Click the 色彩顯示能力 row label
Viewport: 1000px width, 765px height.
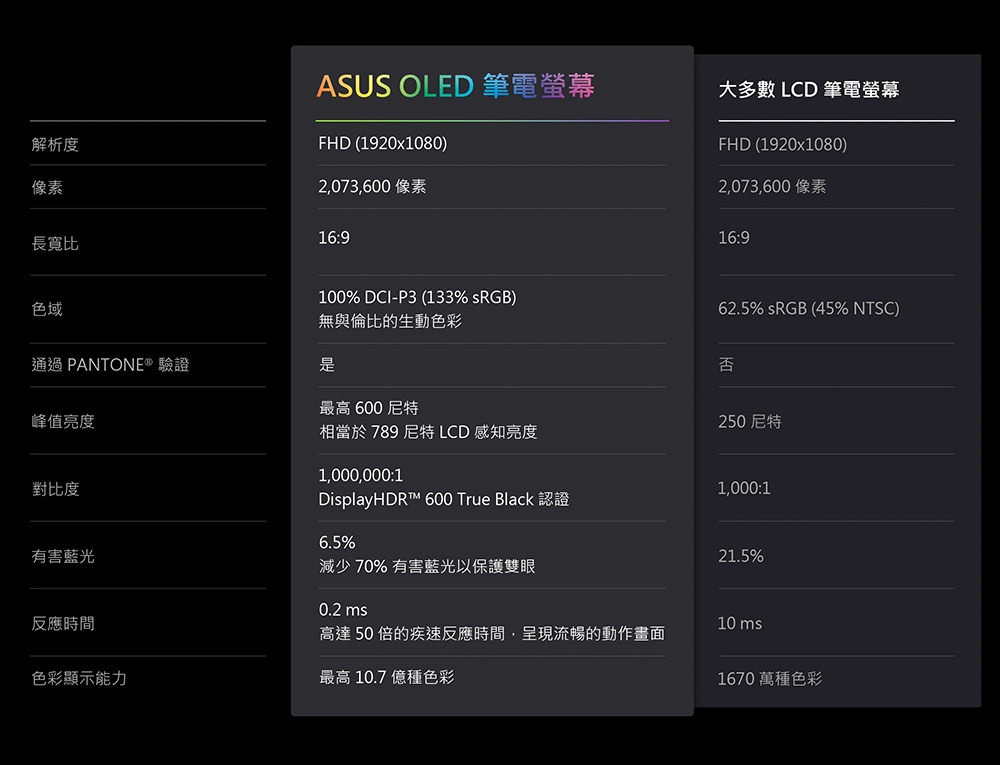(79, 678)
